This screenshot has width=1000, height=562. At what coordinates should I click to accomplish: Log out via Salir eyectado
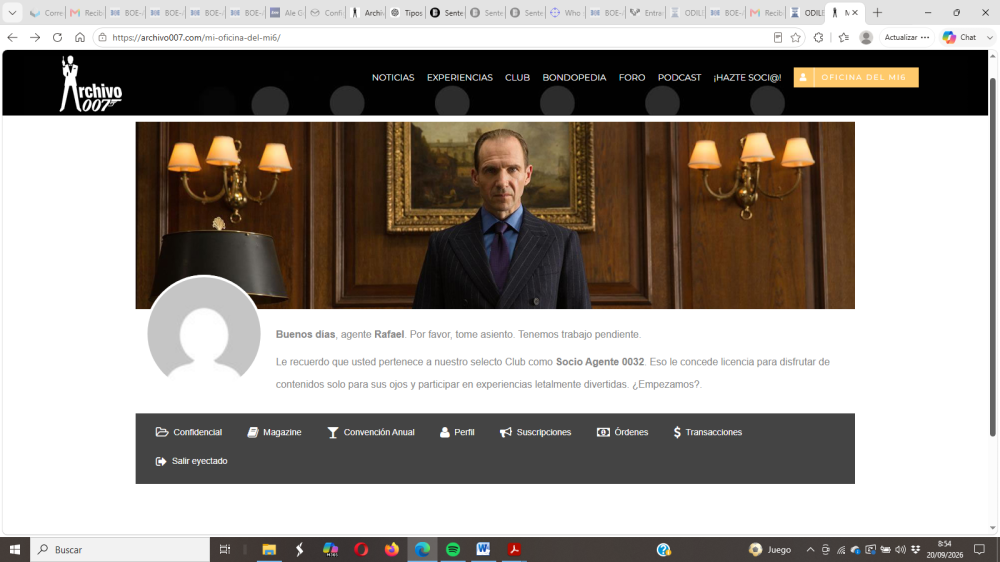(191, 461)
